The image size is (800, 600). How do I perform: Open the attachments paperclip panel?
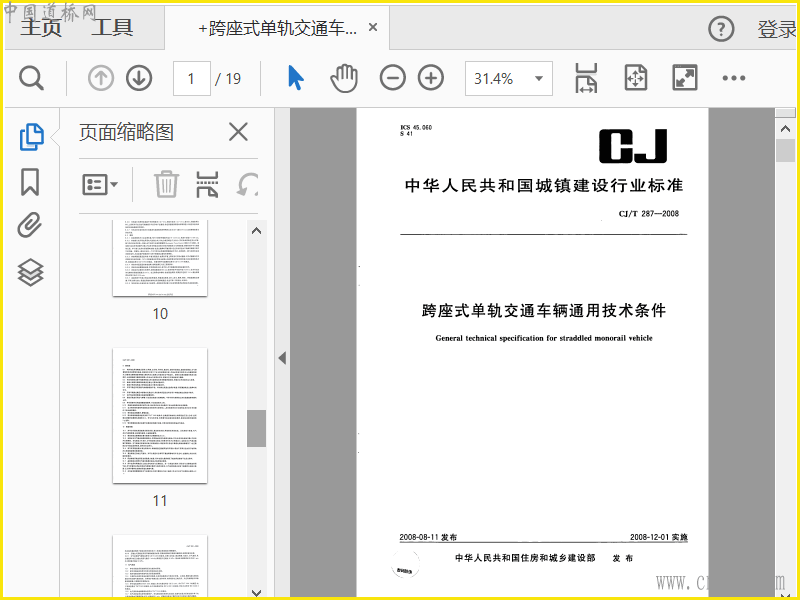pyautogui.click(x=30, y=226)
